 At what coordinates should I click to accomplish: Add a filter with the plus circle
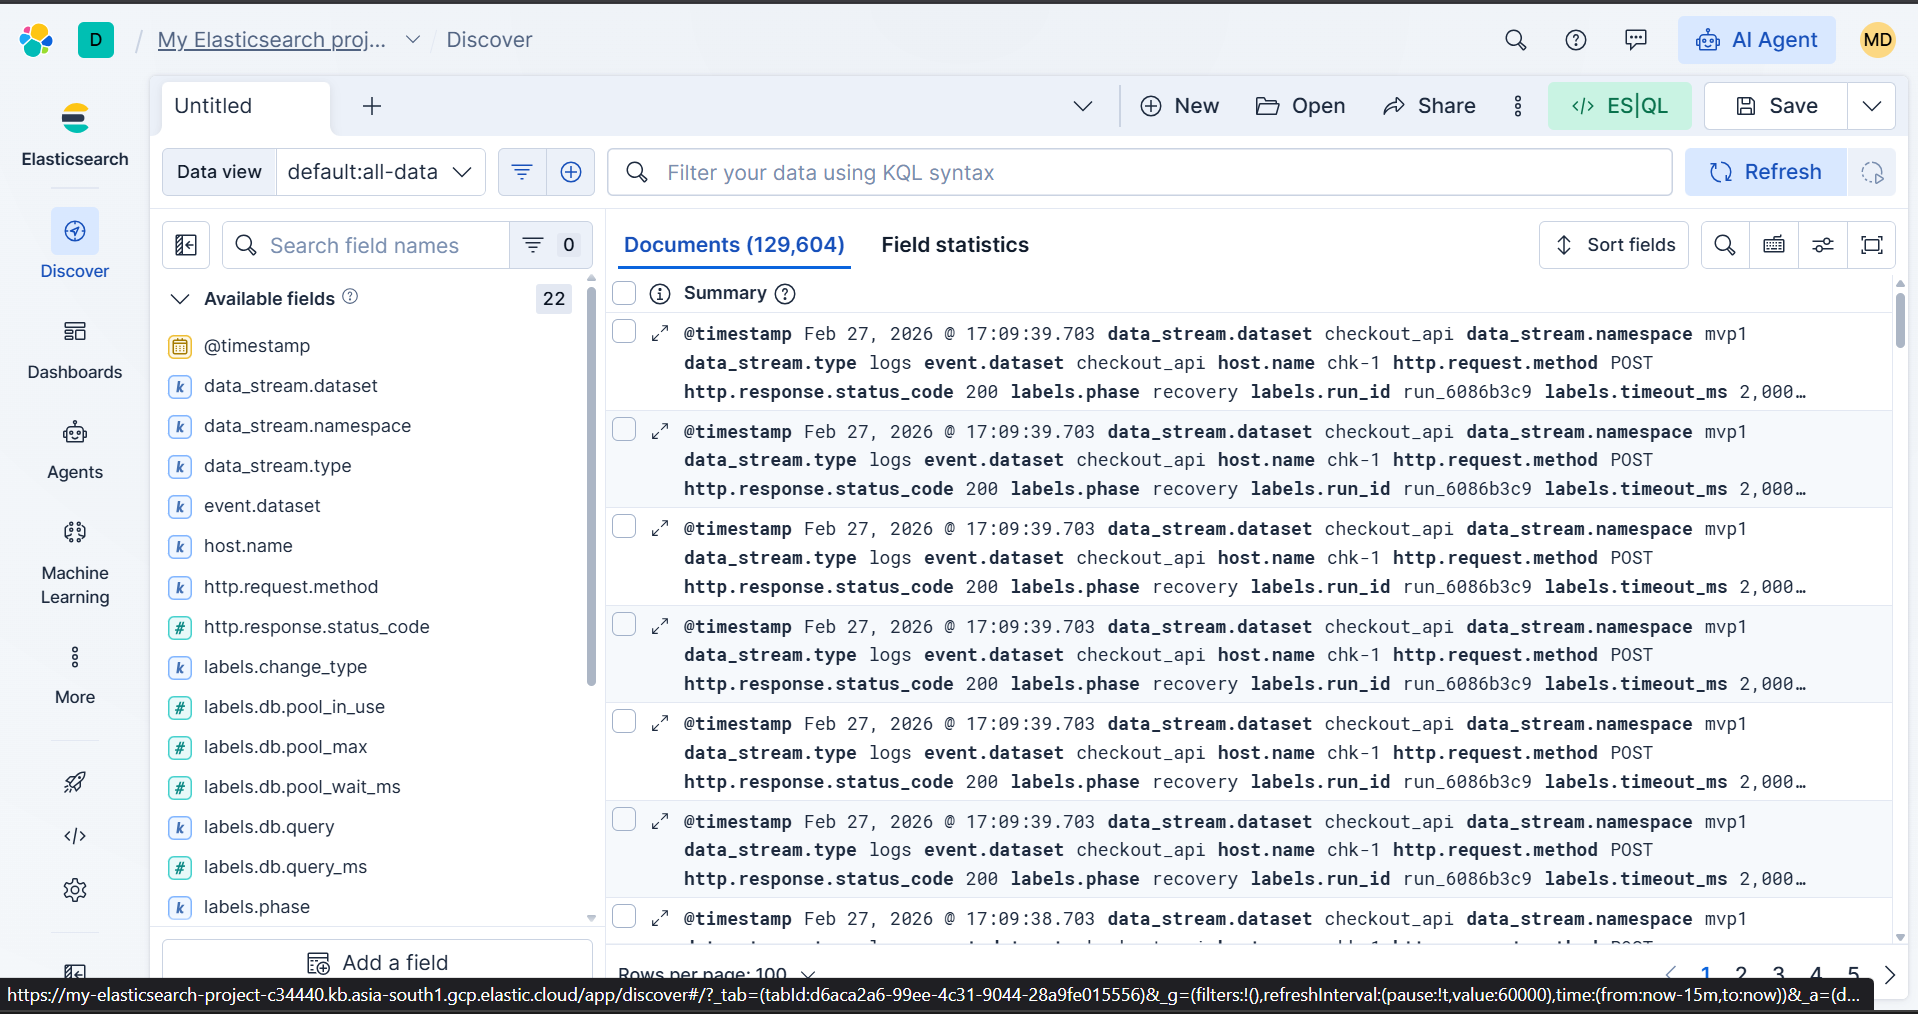point(571,172)
